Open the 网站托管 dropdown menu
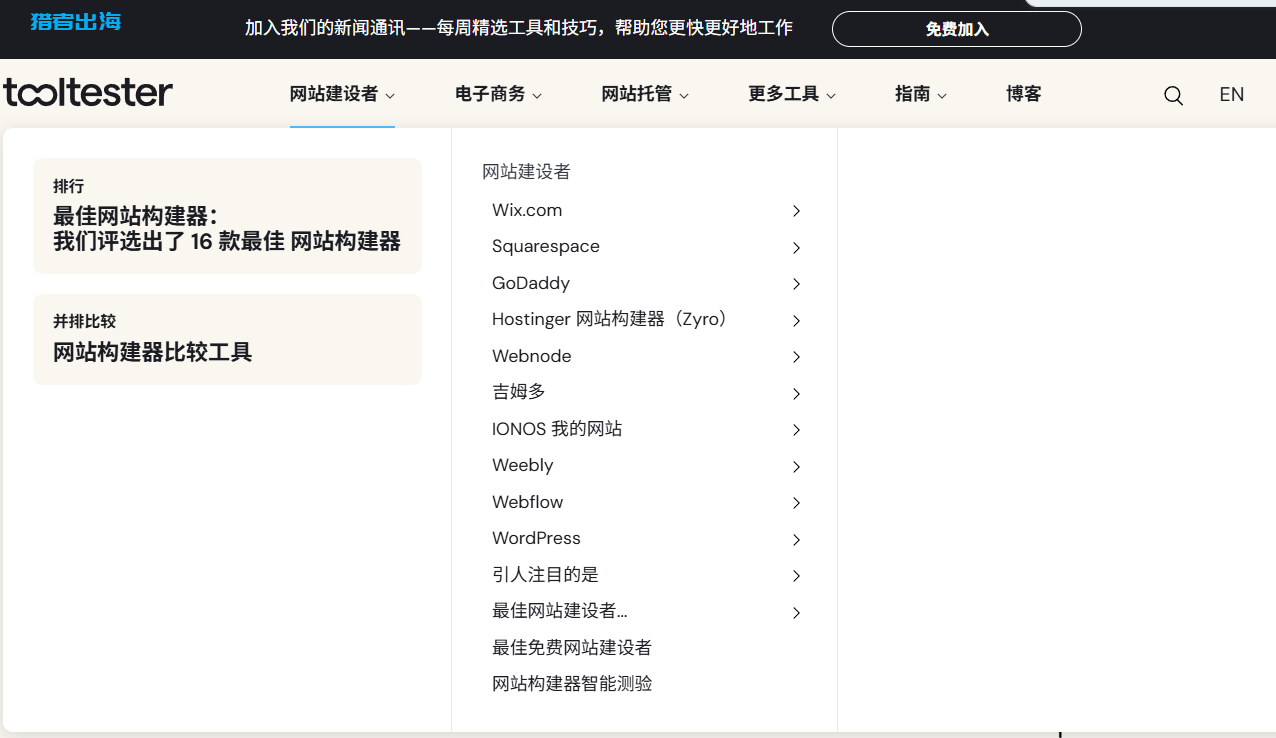 click(x=645, y=94)
